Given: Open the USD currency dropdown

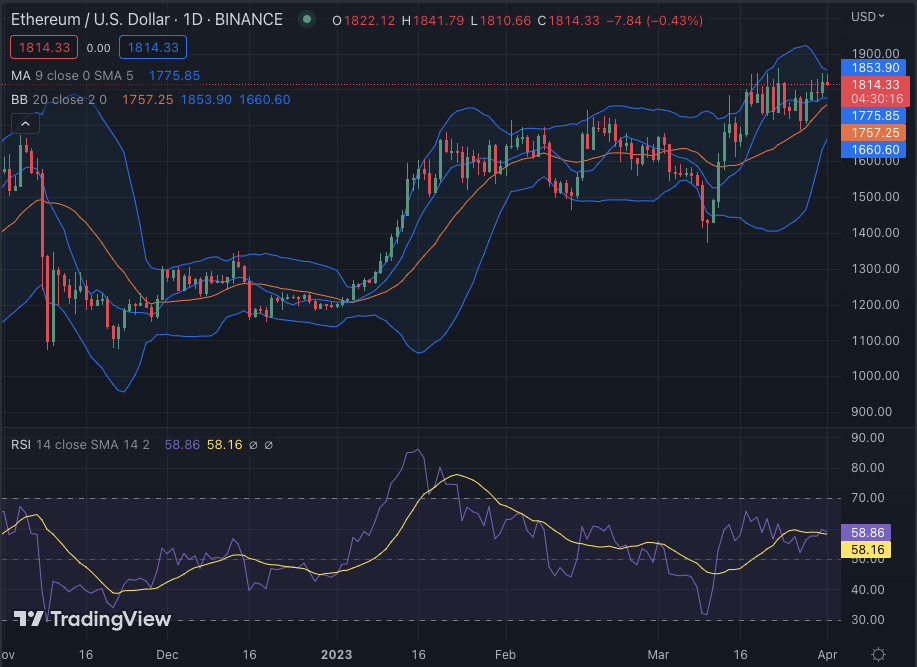Looking at the screenshot, I should tap(867, 17).
